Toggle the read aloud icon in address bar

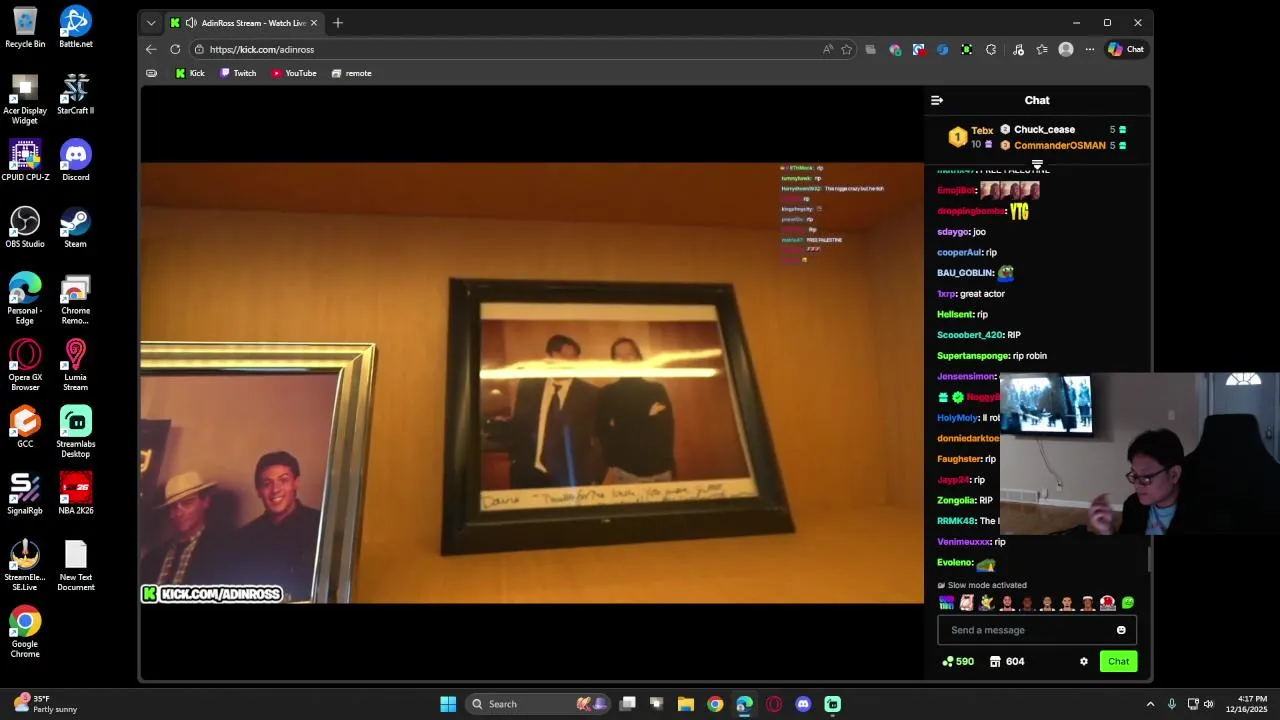828,49
